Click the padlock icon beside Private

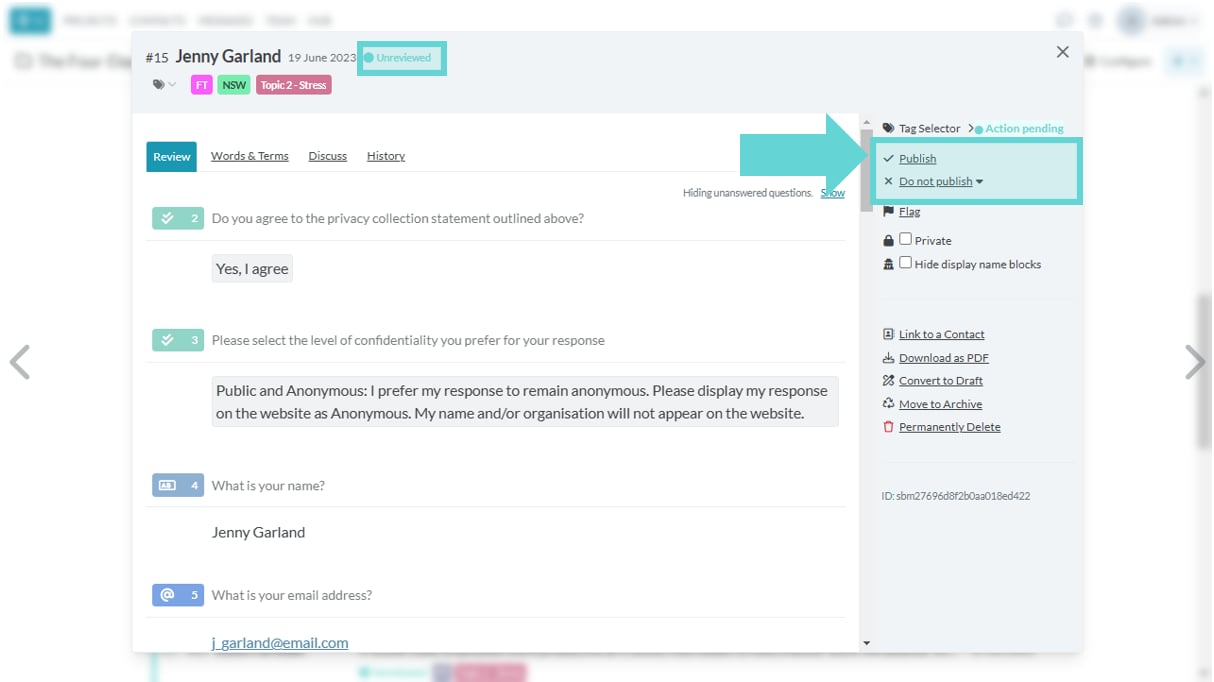(x=888, y=241)
